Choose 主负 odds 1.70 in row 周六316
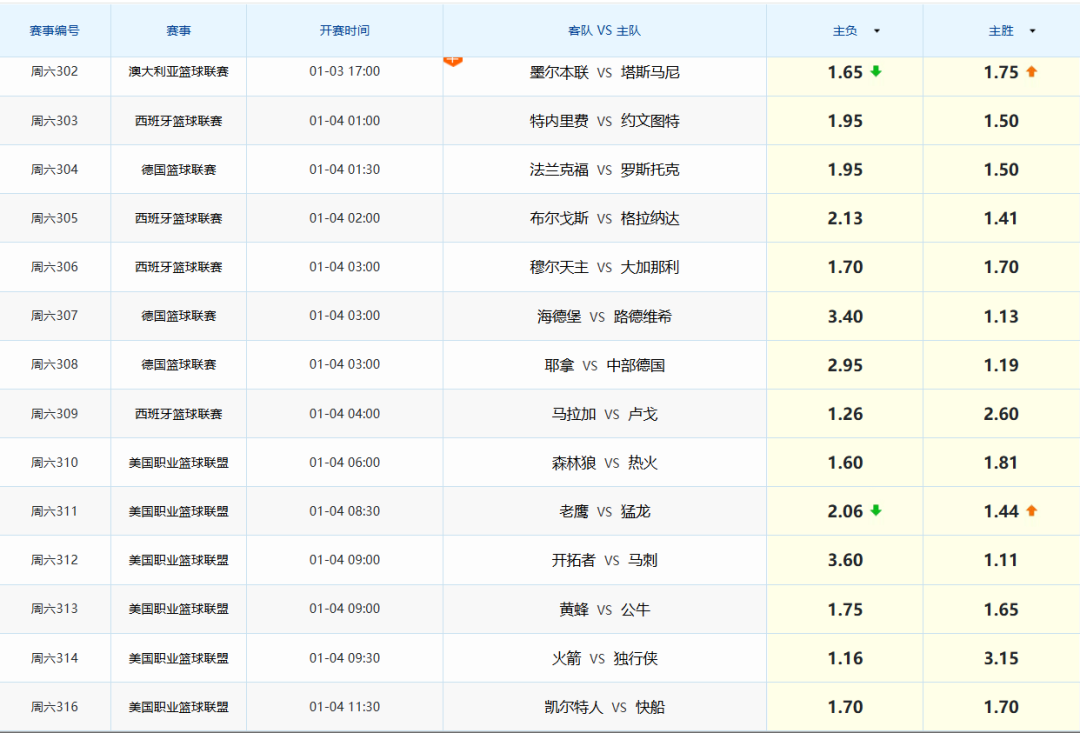The image size is (1080, 733). click(845, 707)
